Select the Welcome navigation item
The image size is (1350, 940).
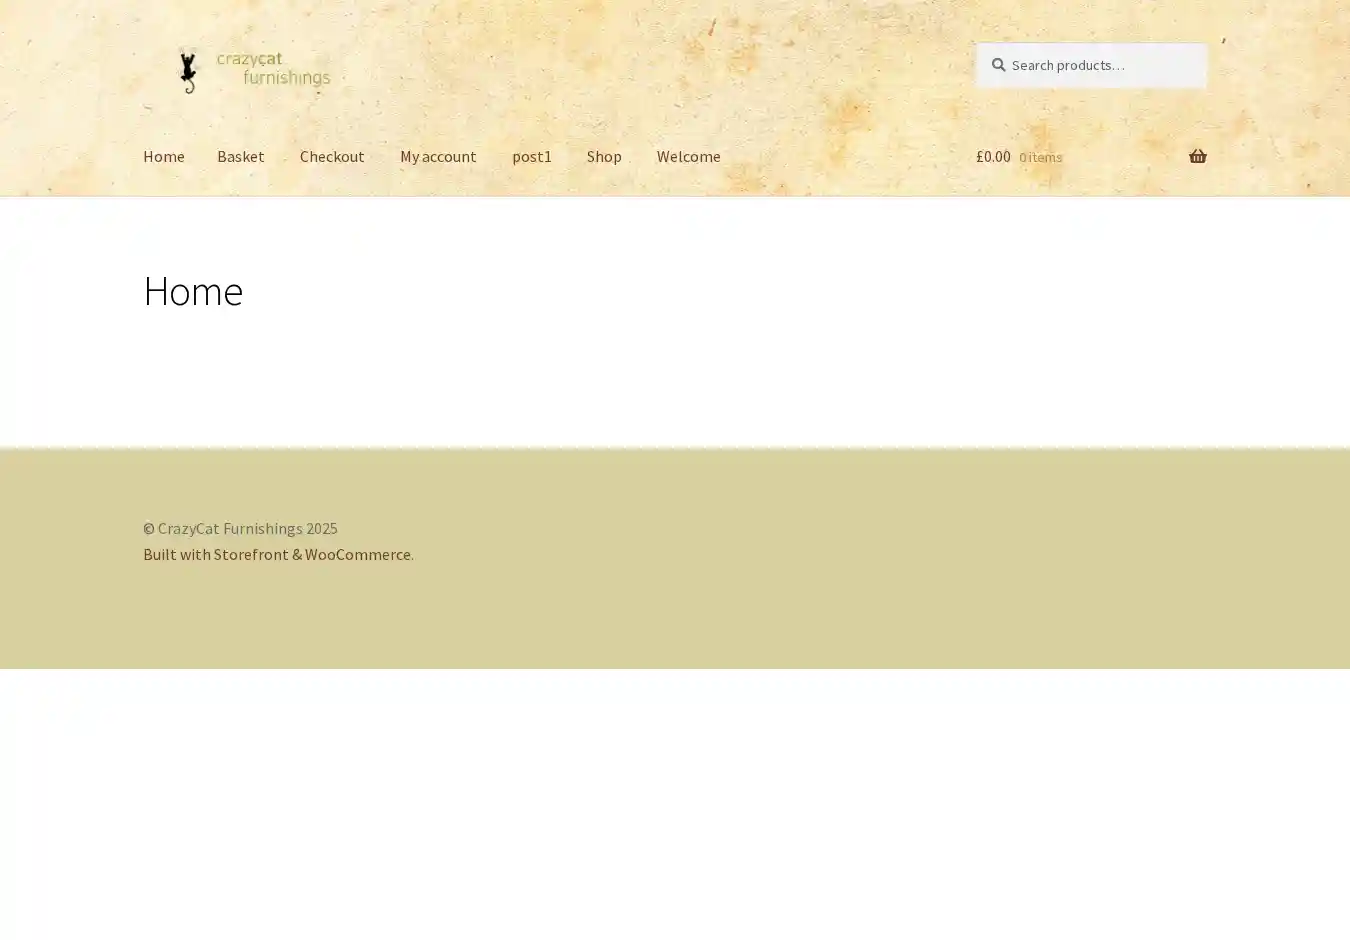pyautogui.click(x=688, y=156)
